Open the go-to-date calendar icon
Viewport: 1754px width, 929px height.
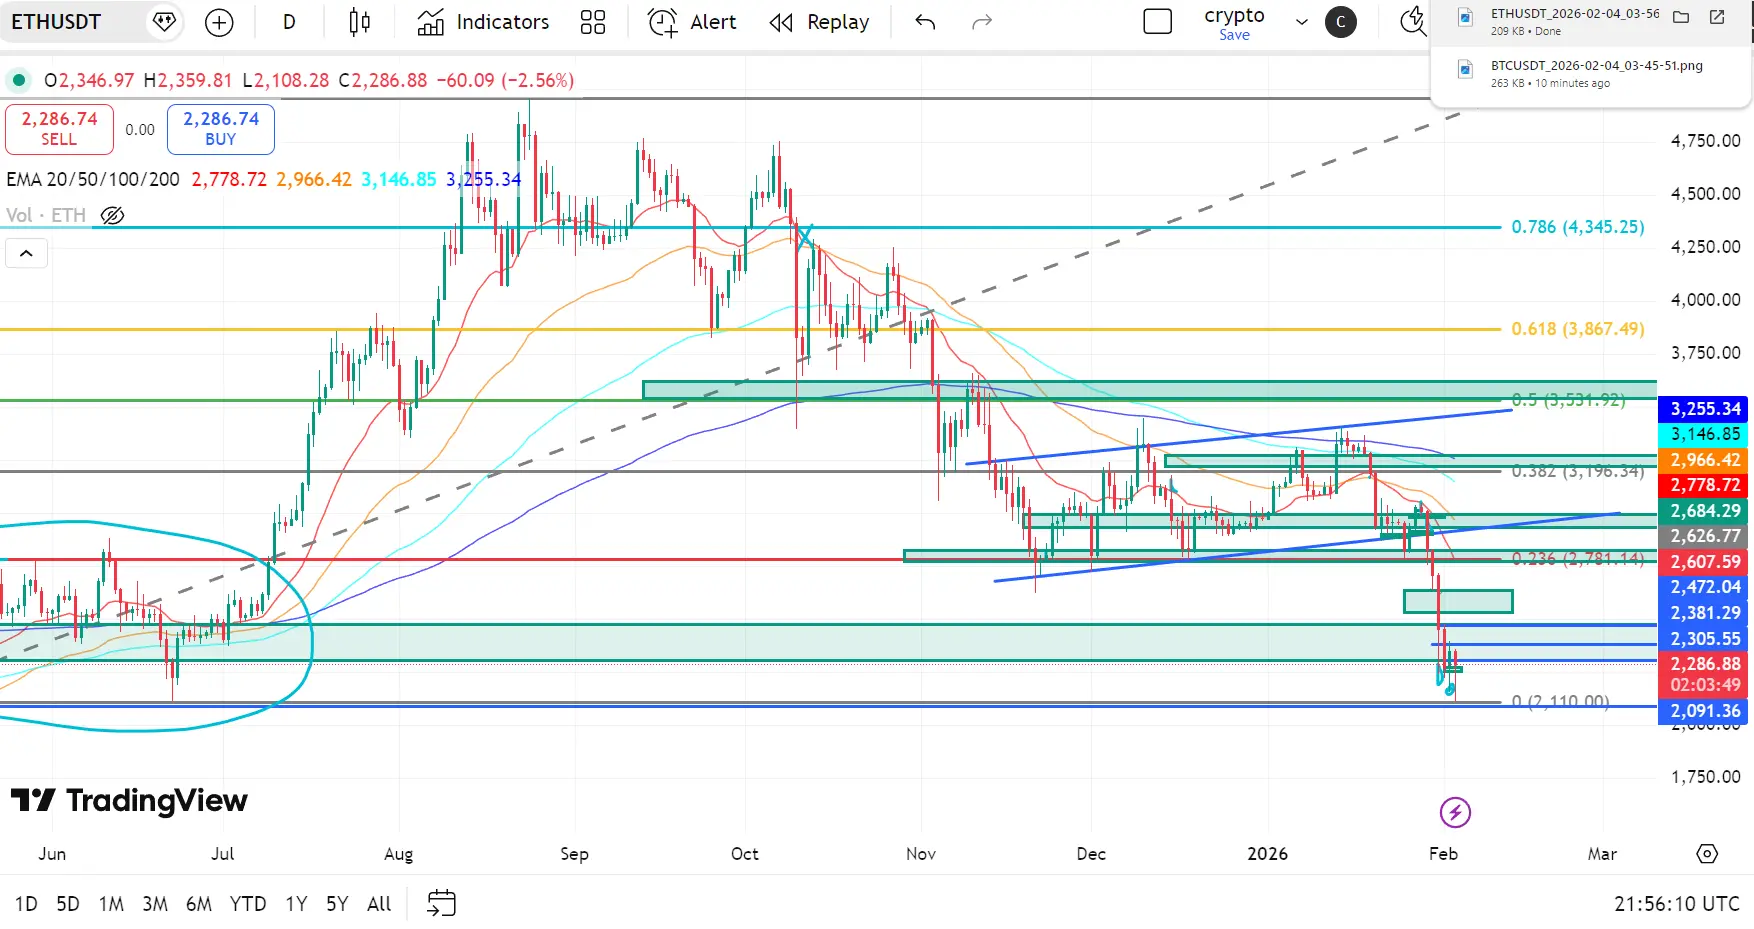pos(441,903)
